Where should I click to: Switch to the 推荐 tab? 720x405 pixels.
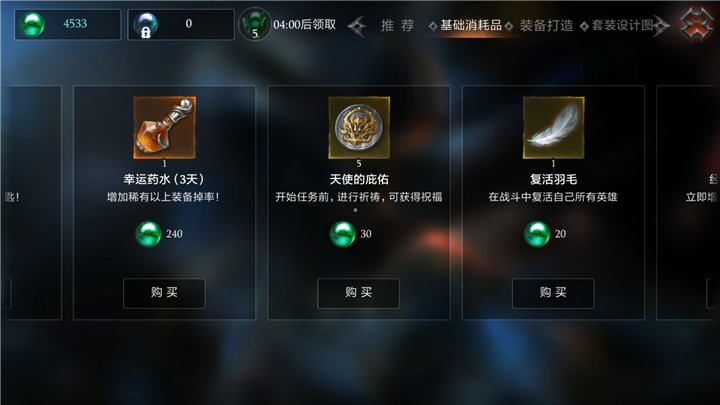pos(397,25)
